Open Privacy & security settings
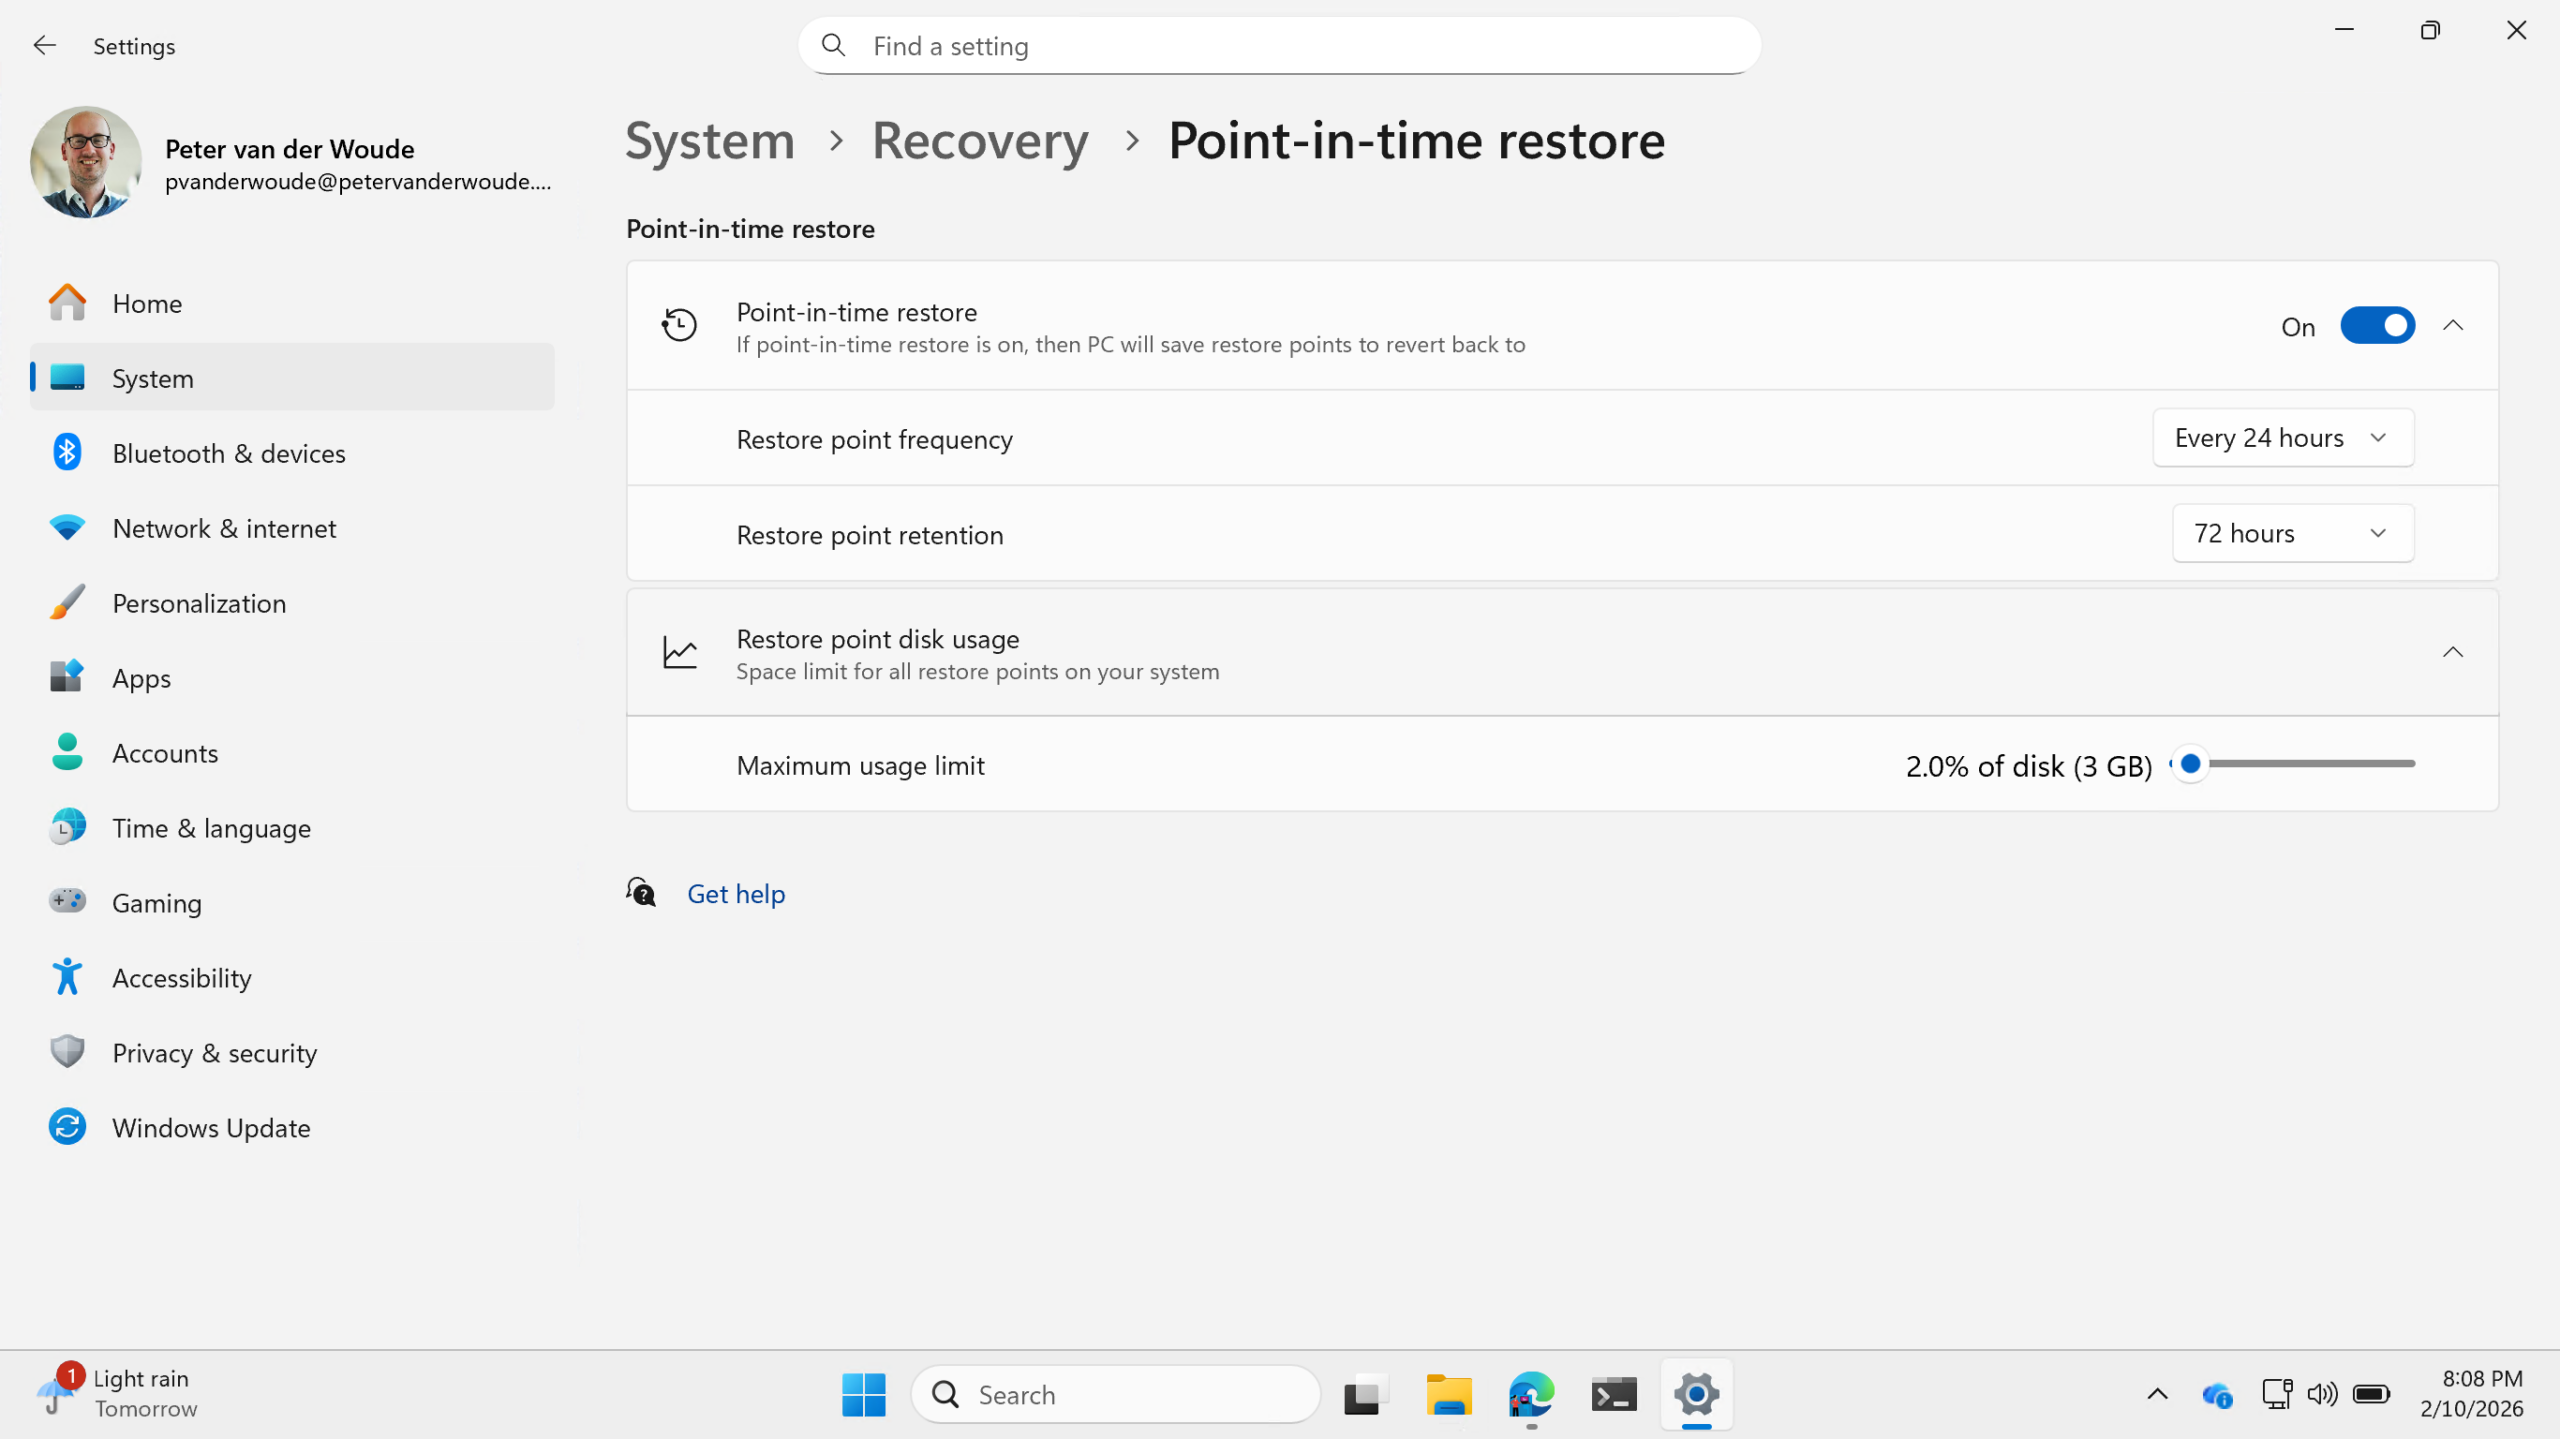Viewport: 2560px width, 1439px height. pyautogui.click(x=214, y=1053)
